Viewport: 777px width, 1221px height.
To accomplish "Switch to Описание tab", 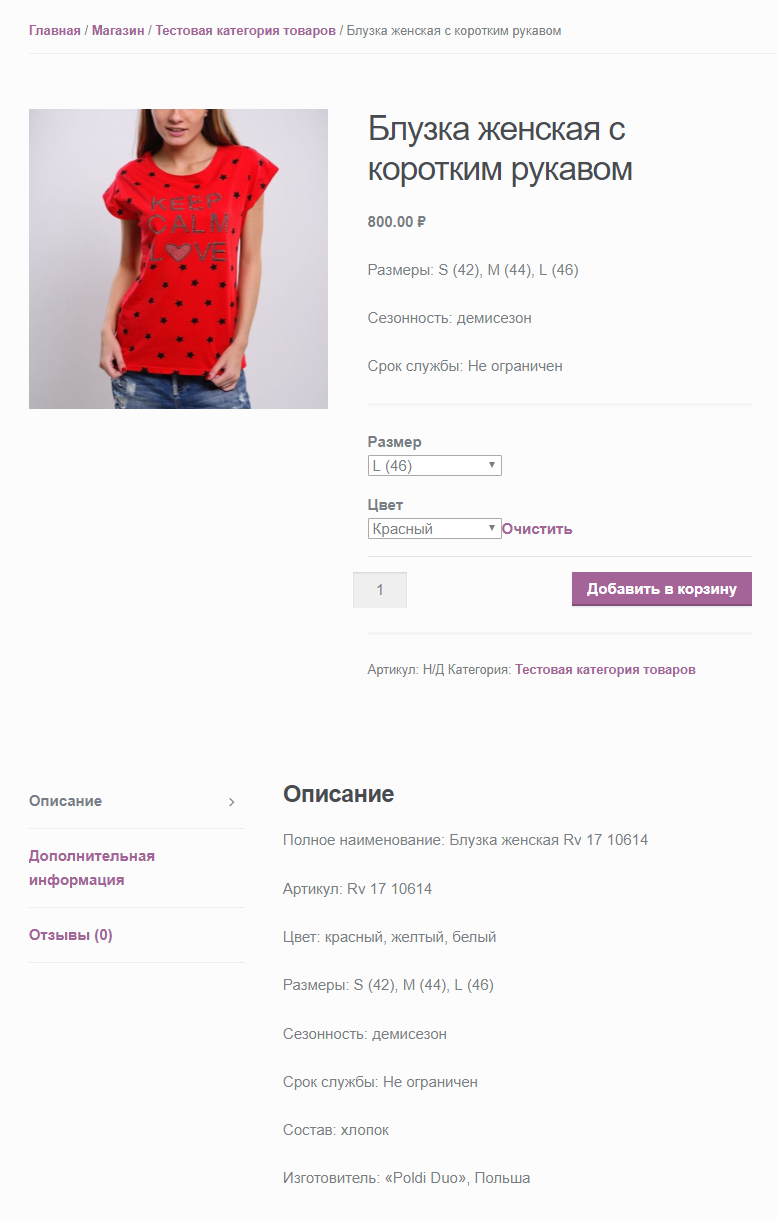I will (65, 801).
